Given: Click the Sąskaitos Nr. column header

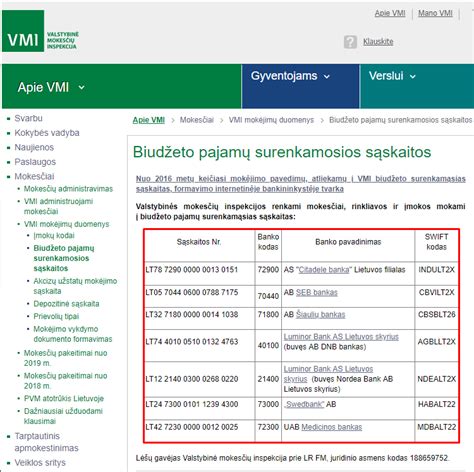Looking at the screenshot, I should (199, 242).
